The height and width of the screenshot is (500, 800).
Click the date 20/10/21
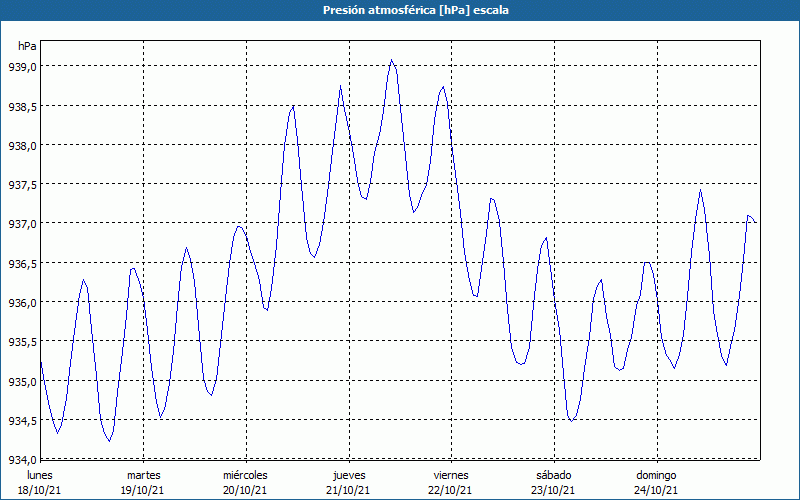pos(245,490)
